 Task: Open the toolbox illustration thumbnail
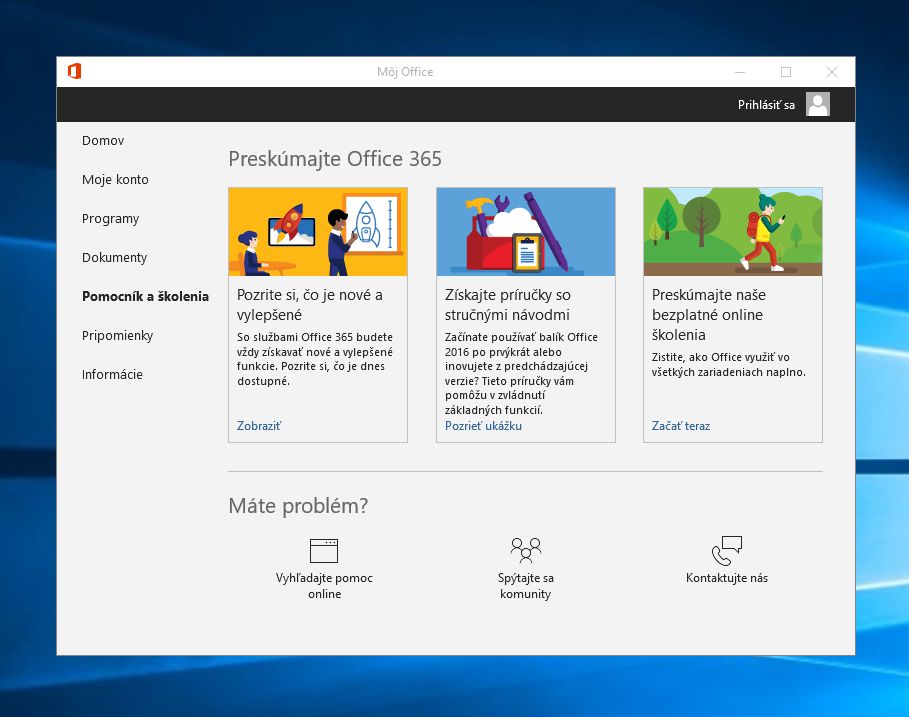click(x=526, y=231)
